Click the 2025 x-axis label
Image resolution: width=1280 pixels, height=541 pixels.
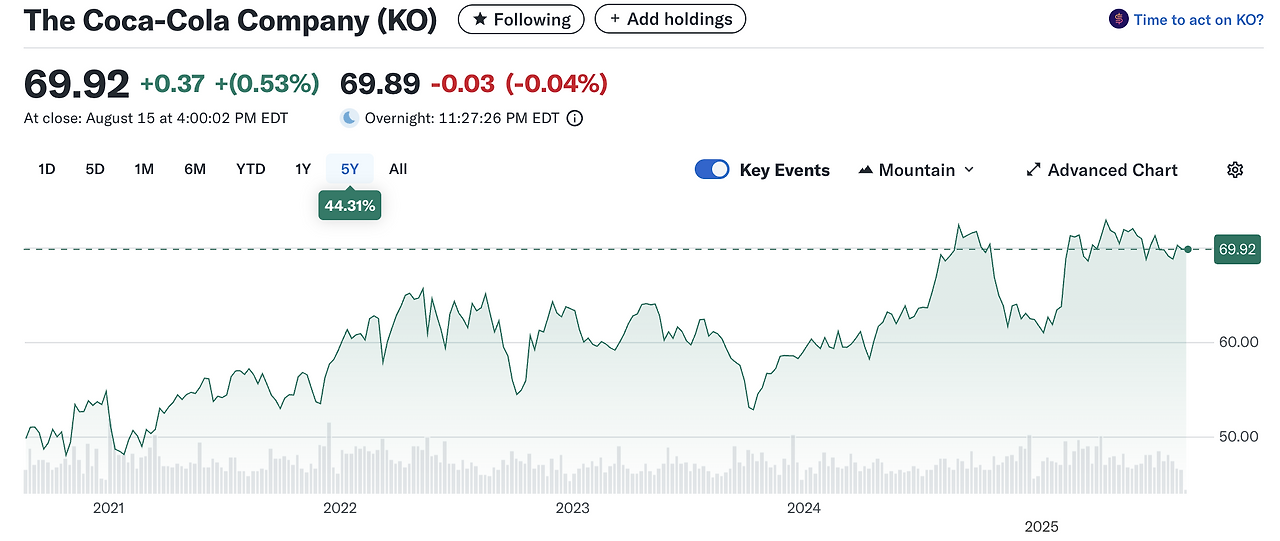(x=1042, y=526)
